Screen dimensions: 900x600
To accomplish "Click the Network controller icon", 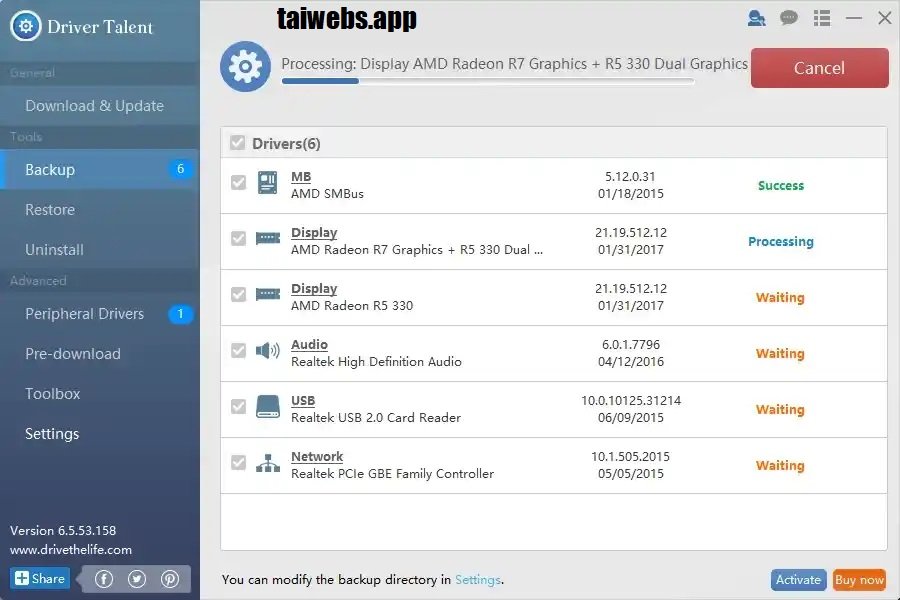I will point(267,463).
